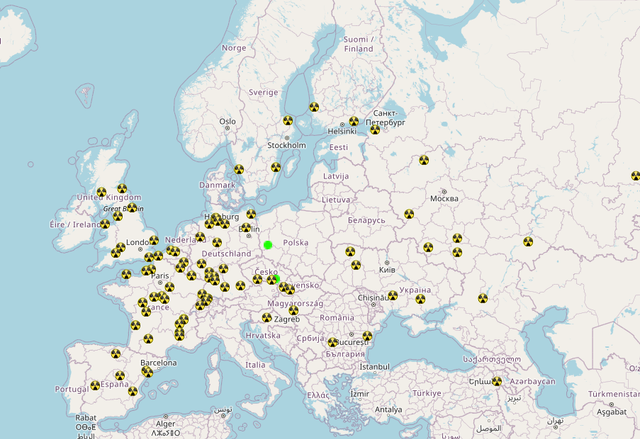Open the nuclear marker just below the Санкт-Петербург label
Image resolution: width=640 pixels, height=439 pixels.
pyautogui.click(x=375, y=130)
